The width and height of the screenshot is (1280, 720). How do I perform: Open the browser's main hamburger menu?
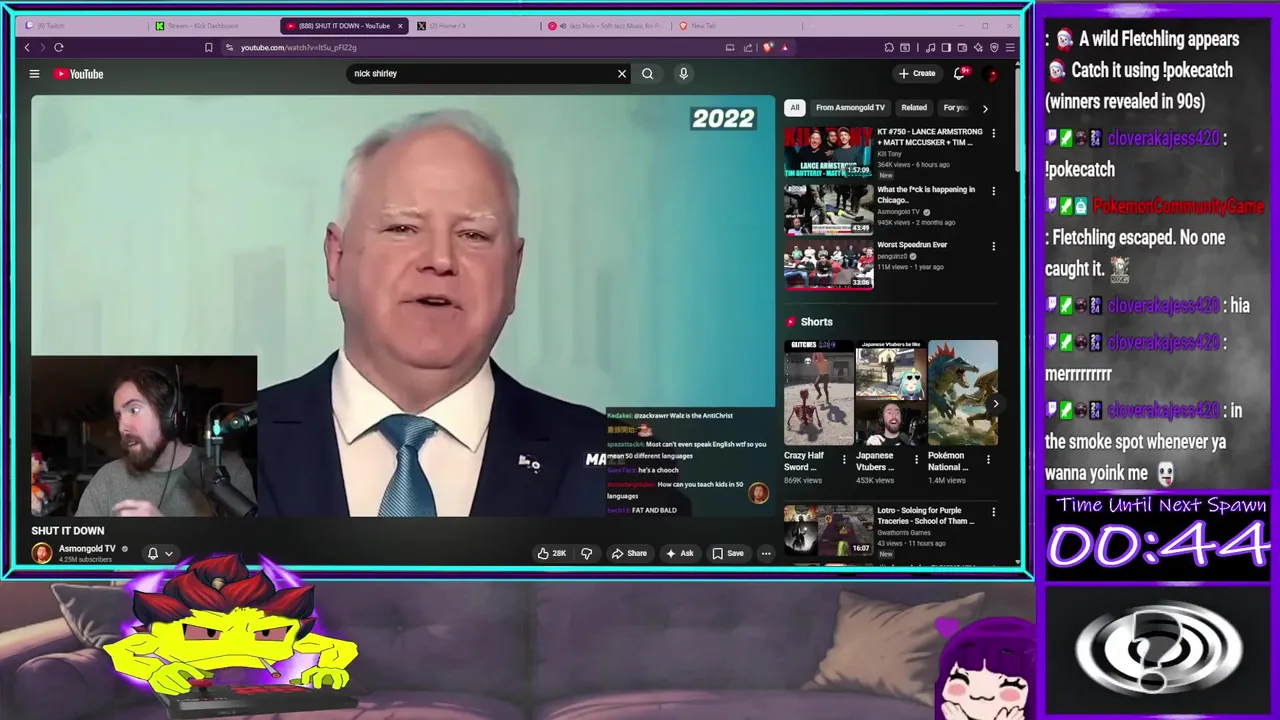coord(1010,47)
